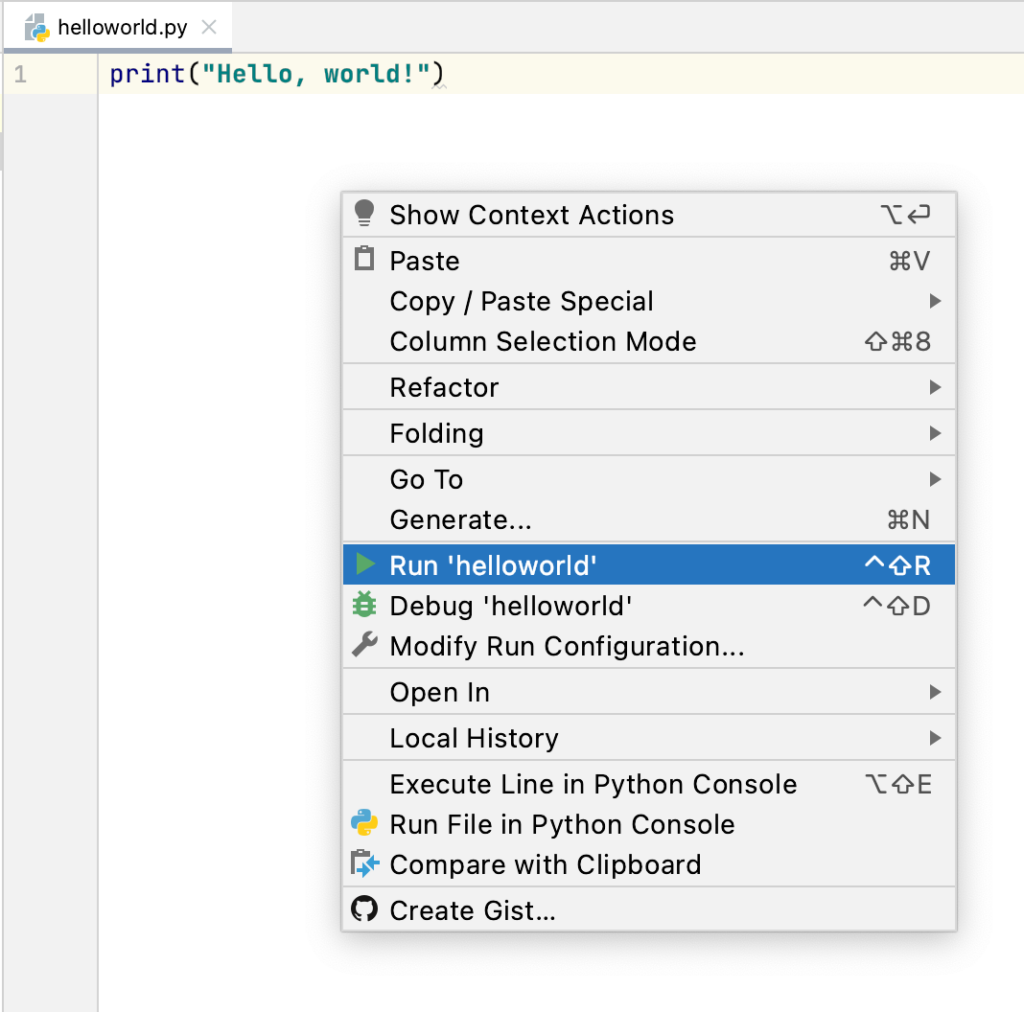Click the green Debug bug icon
Image resolution: width=1024 pixels, height=1012 pixels.
tap(364, 605)
